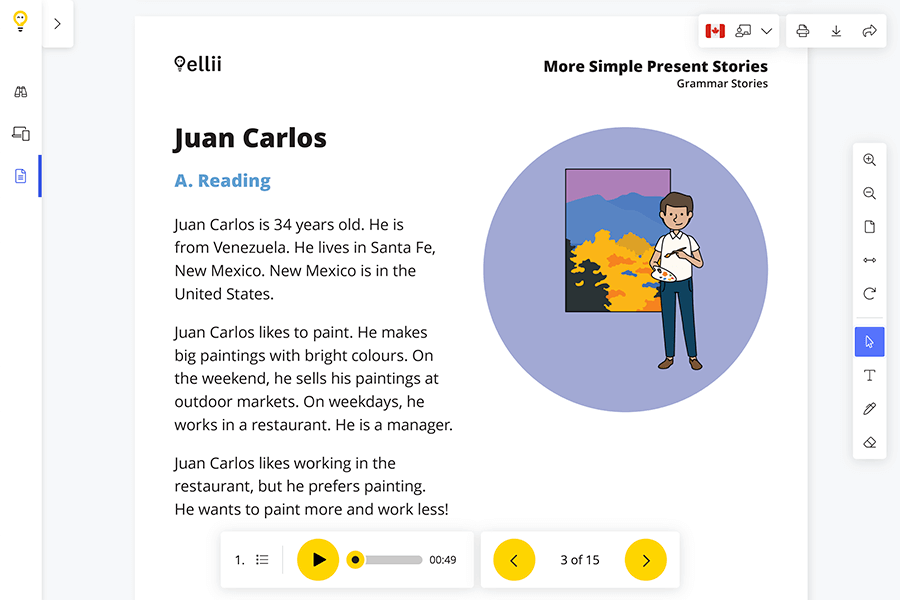Activate the cursor selection tool
Screen dimensions: 900x600
pyautogui.click(x=869, y=341)
